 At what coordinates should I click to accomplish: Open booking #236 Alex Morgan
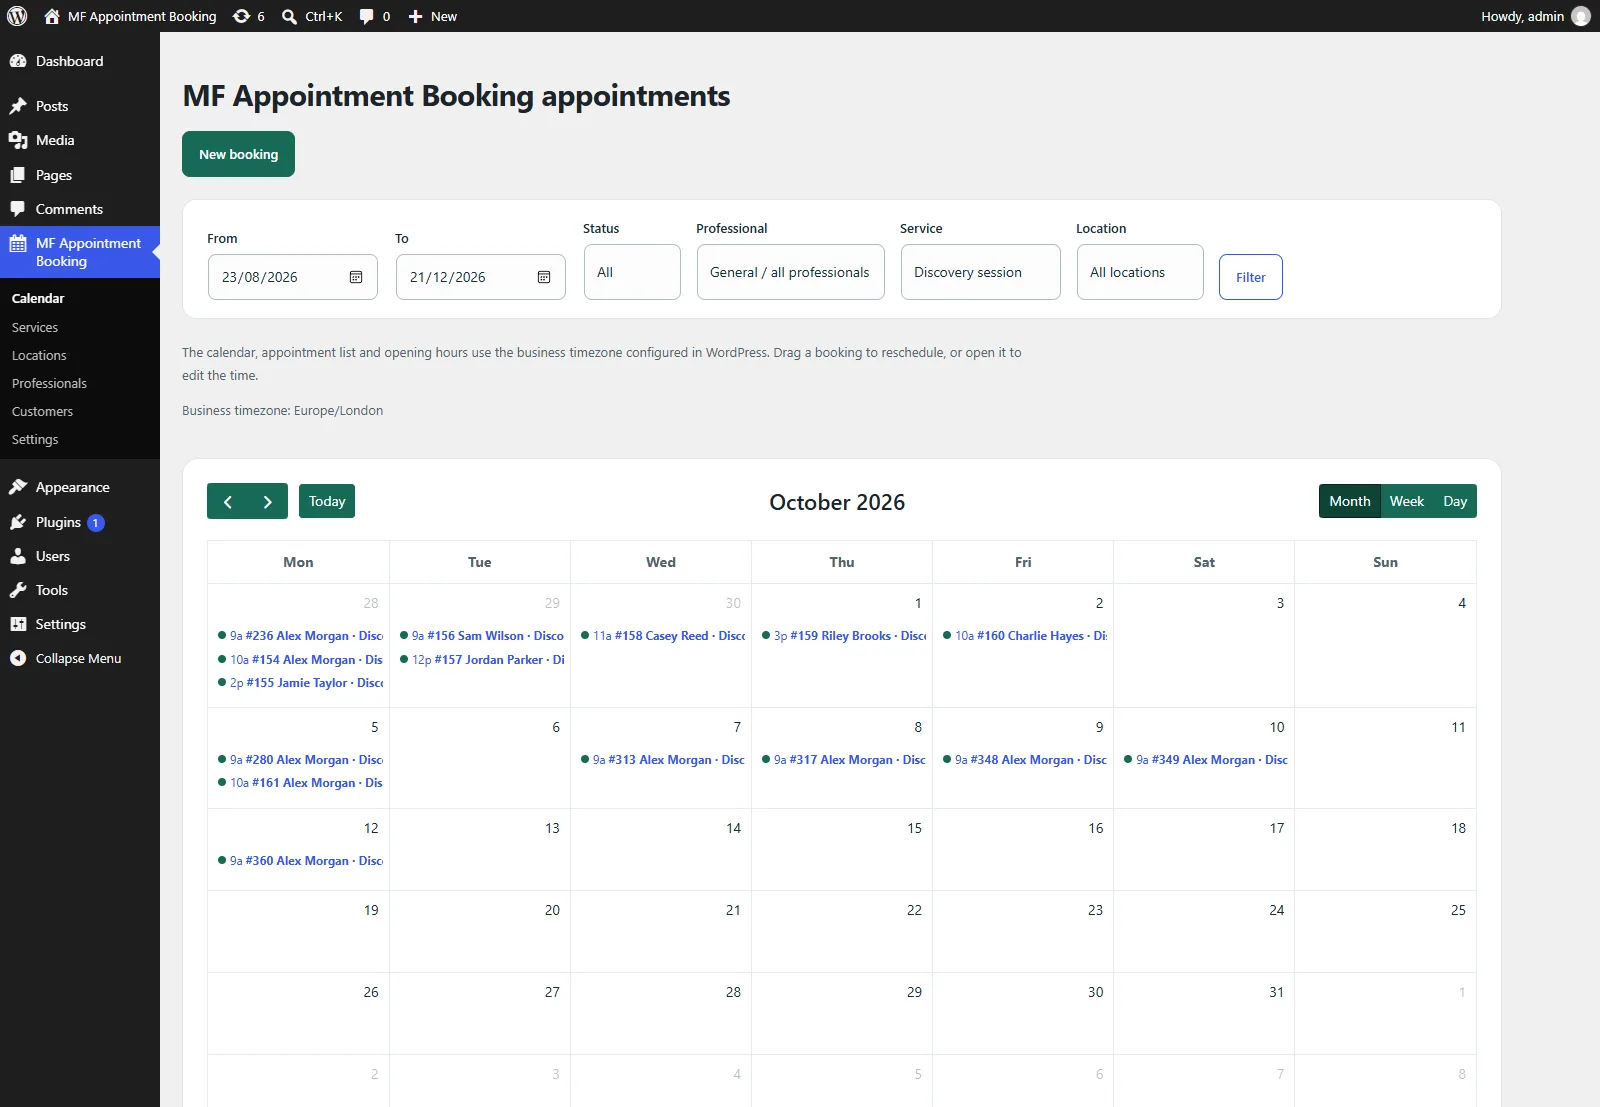pos(300,636)
